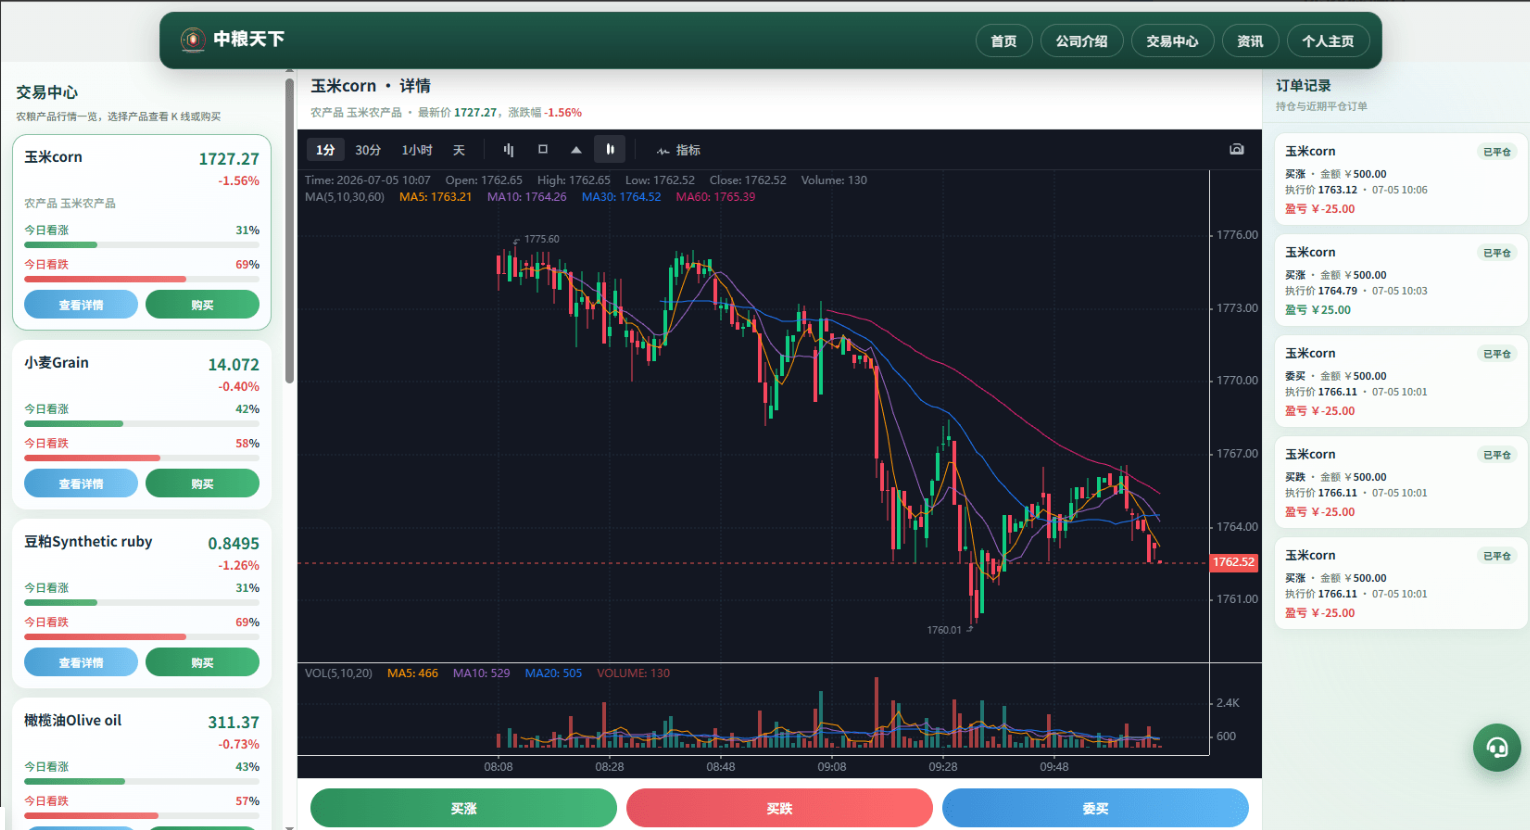Go to 个人主页 profile page
This screenshot has height=830, width=1530.
1328,41
